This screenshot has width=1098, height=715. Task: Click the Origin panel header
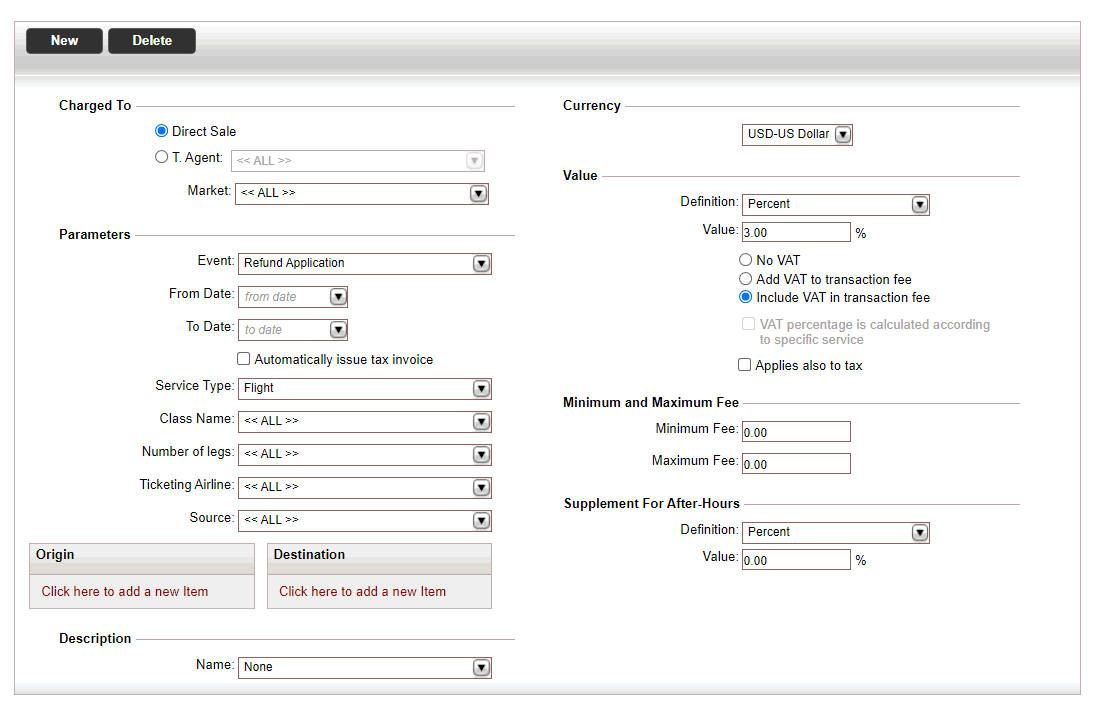click(x=142, y=559)
